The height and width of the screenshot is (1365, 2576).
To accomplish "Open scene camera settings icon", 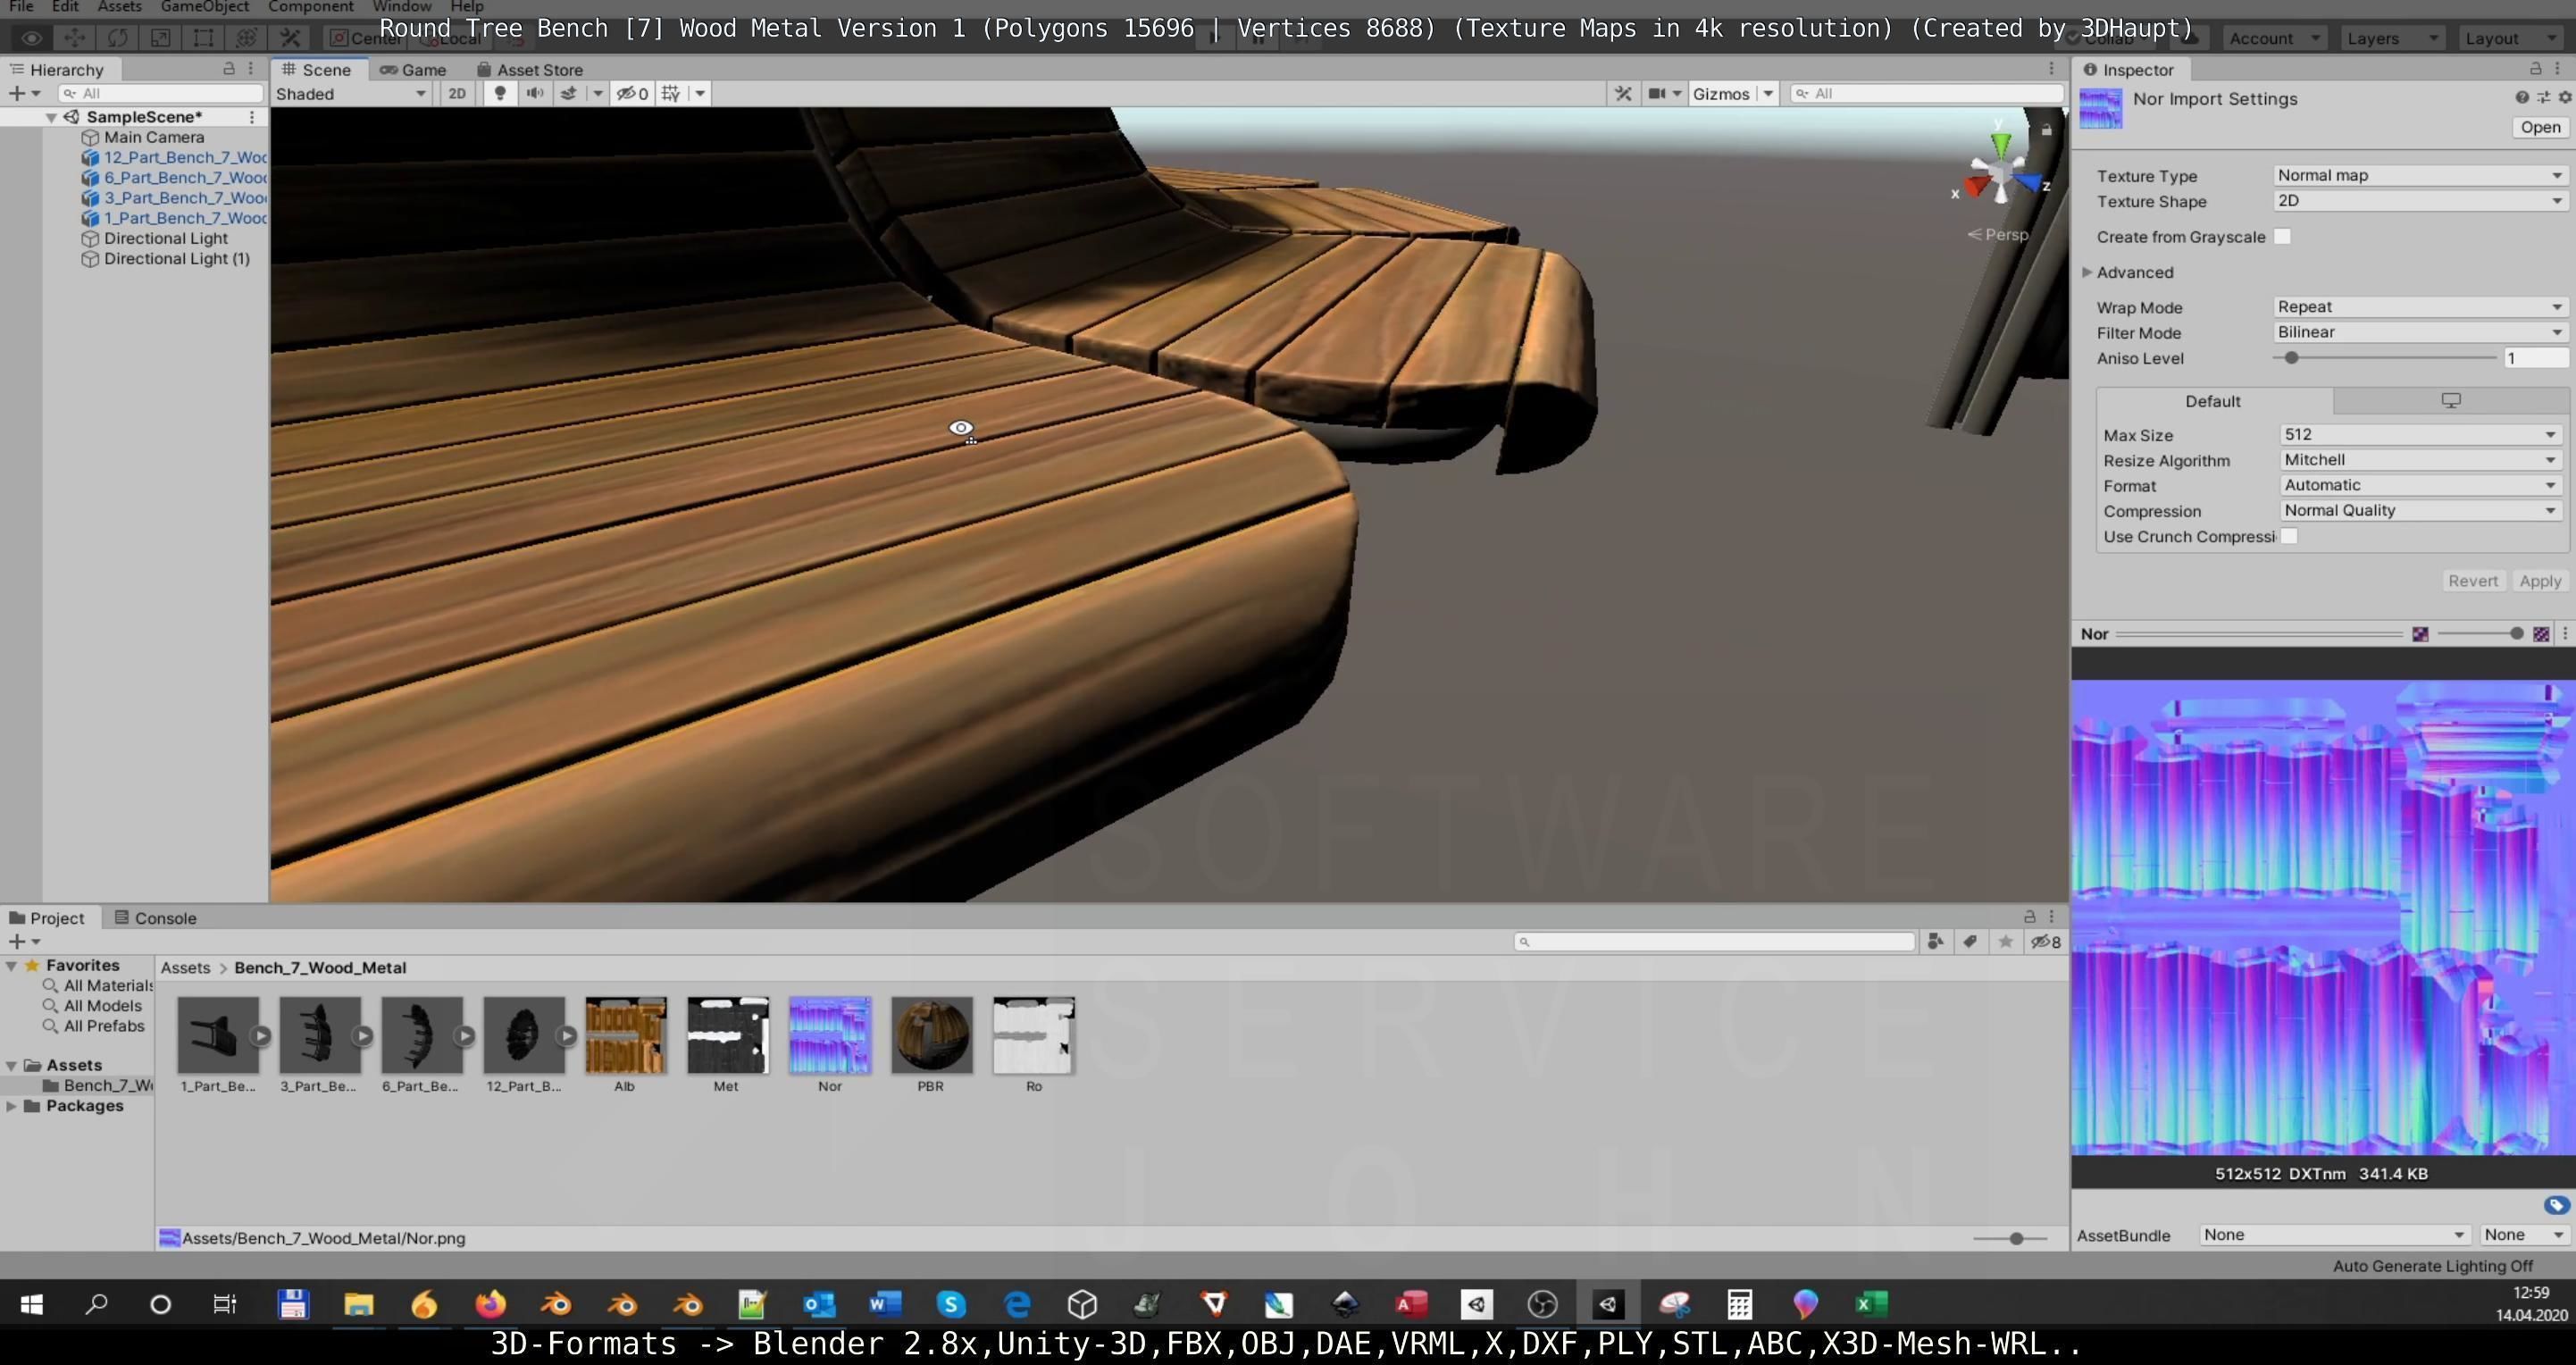I will [1657, 93].
